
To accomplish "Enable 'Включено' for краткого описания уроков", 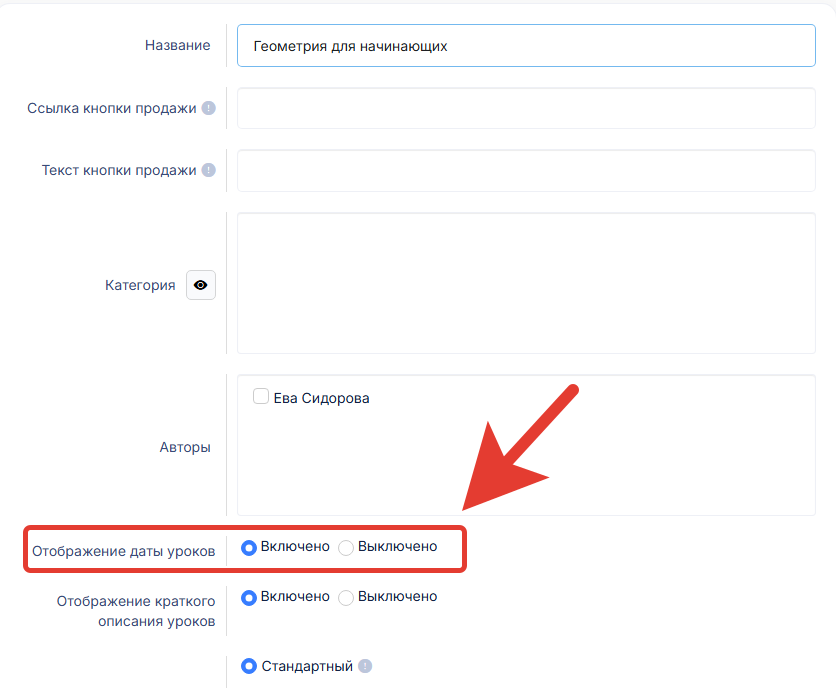I will pyautogui.click(x=249, y=597).
